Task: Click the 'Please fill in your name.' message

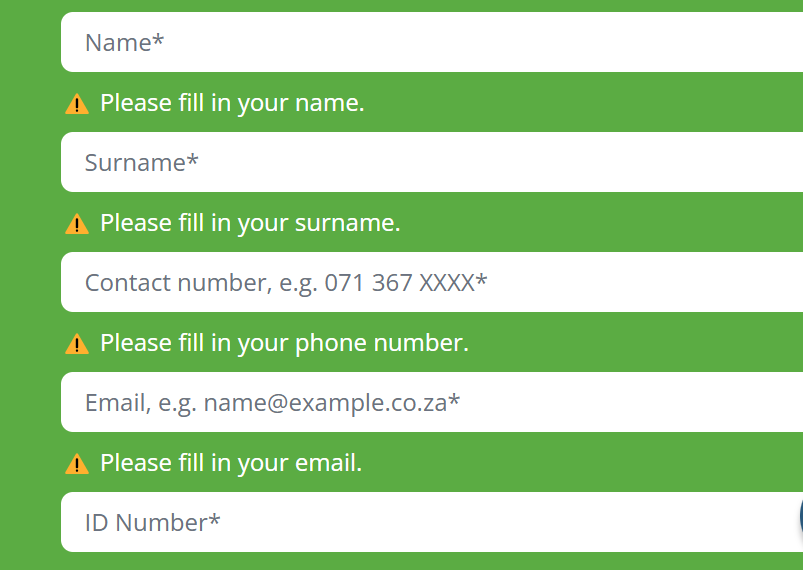Action: click(x=232, y=103)
